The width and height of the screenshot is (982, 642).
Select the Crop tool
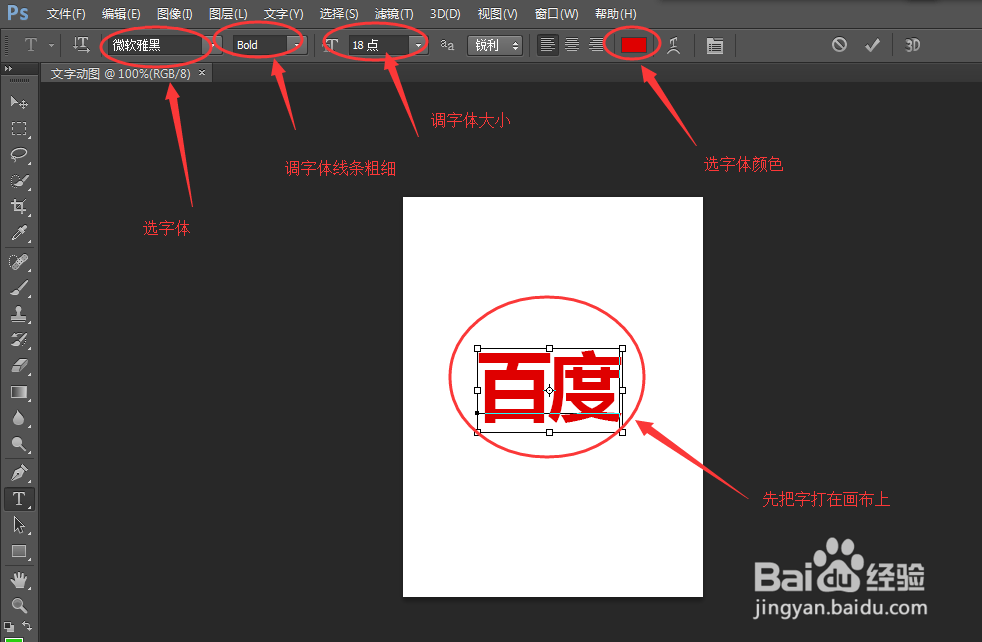(x=19, y=207)
